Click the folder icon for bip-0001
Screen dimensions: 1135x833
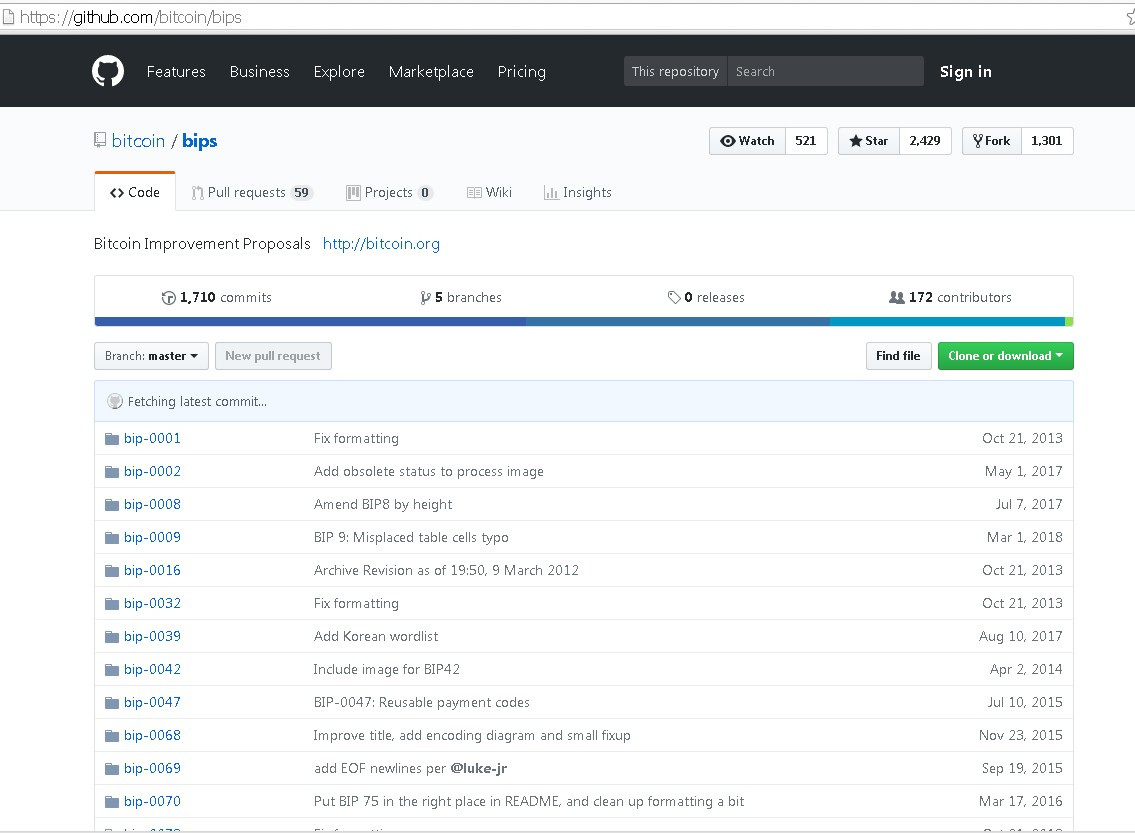click(x=111, y=439)
